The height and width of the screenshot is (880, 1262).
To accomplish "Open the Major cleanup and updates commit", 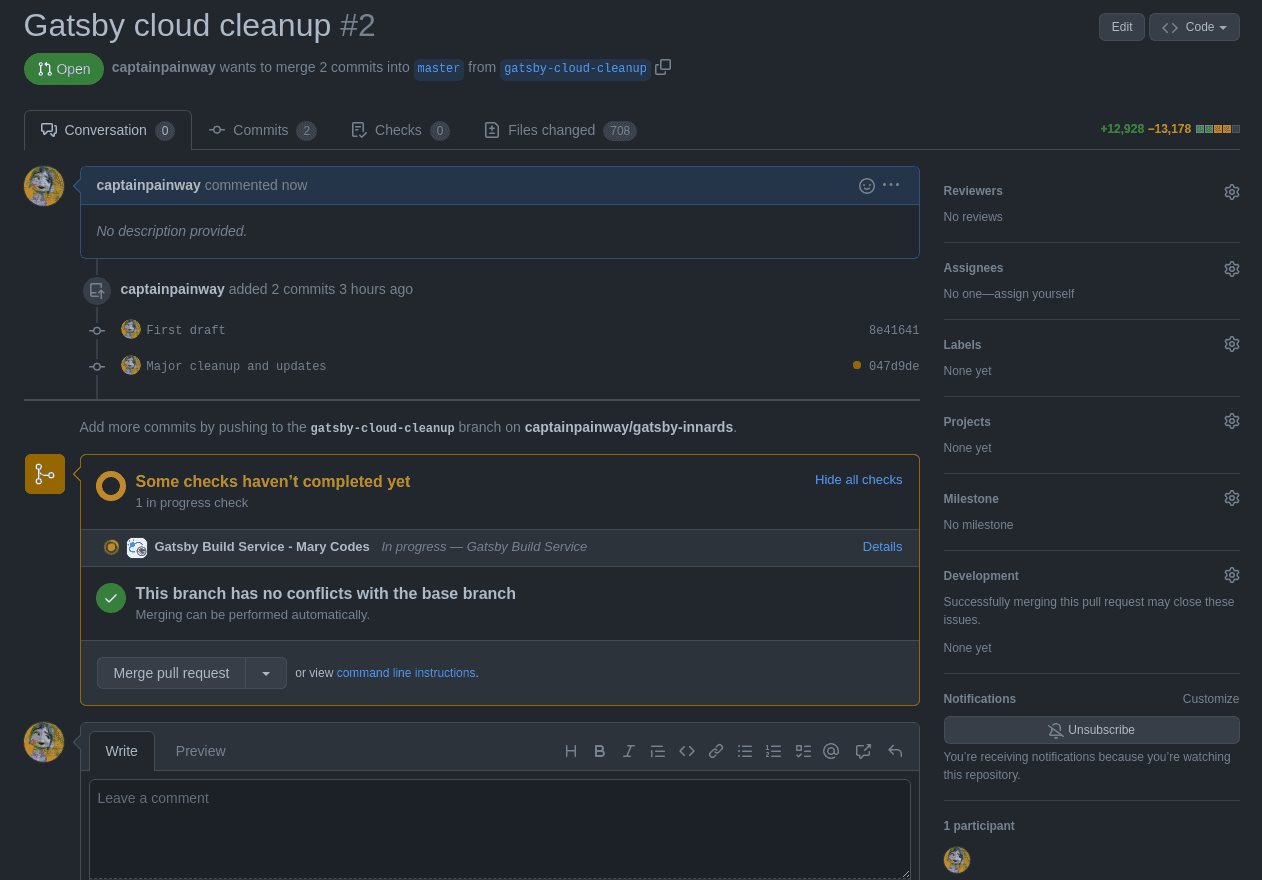I will [237, 366].
